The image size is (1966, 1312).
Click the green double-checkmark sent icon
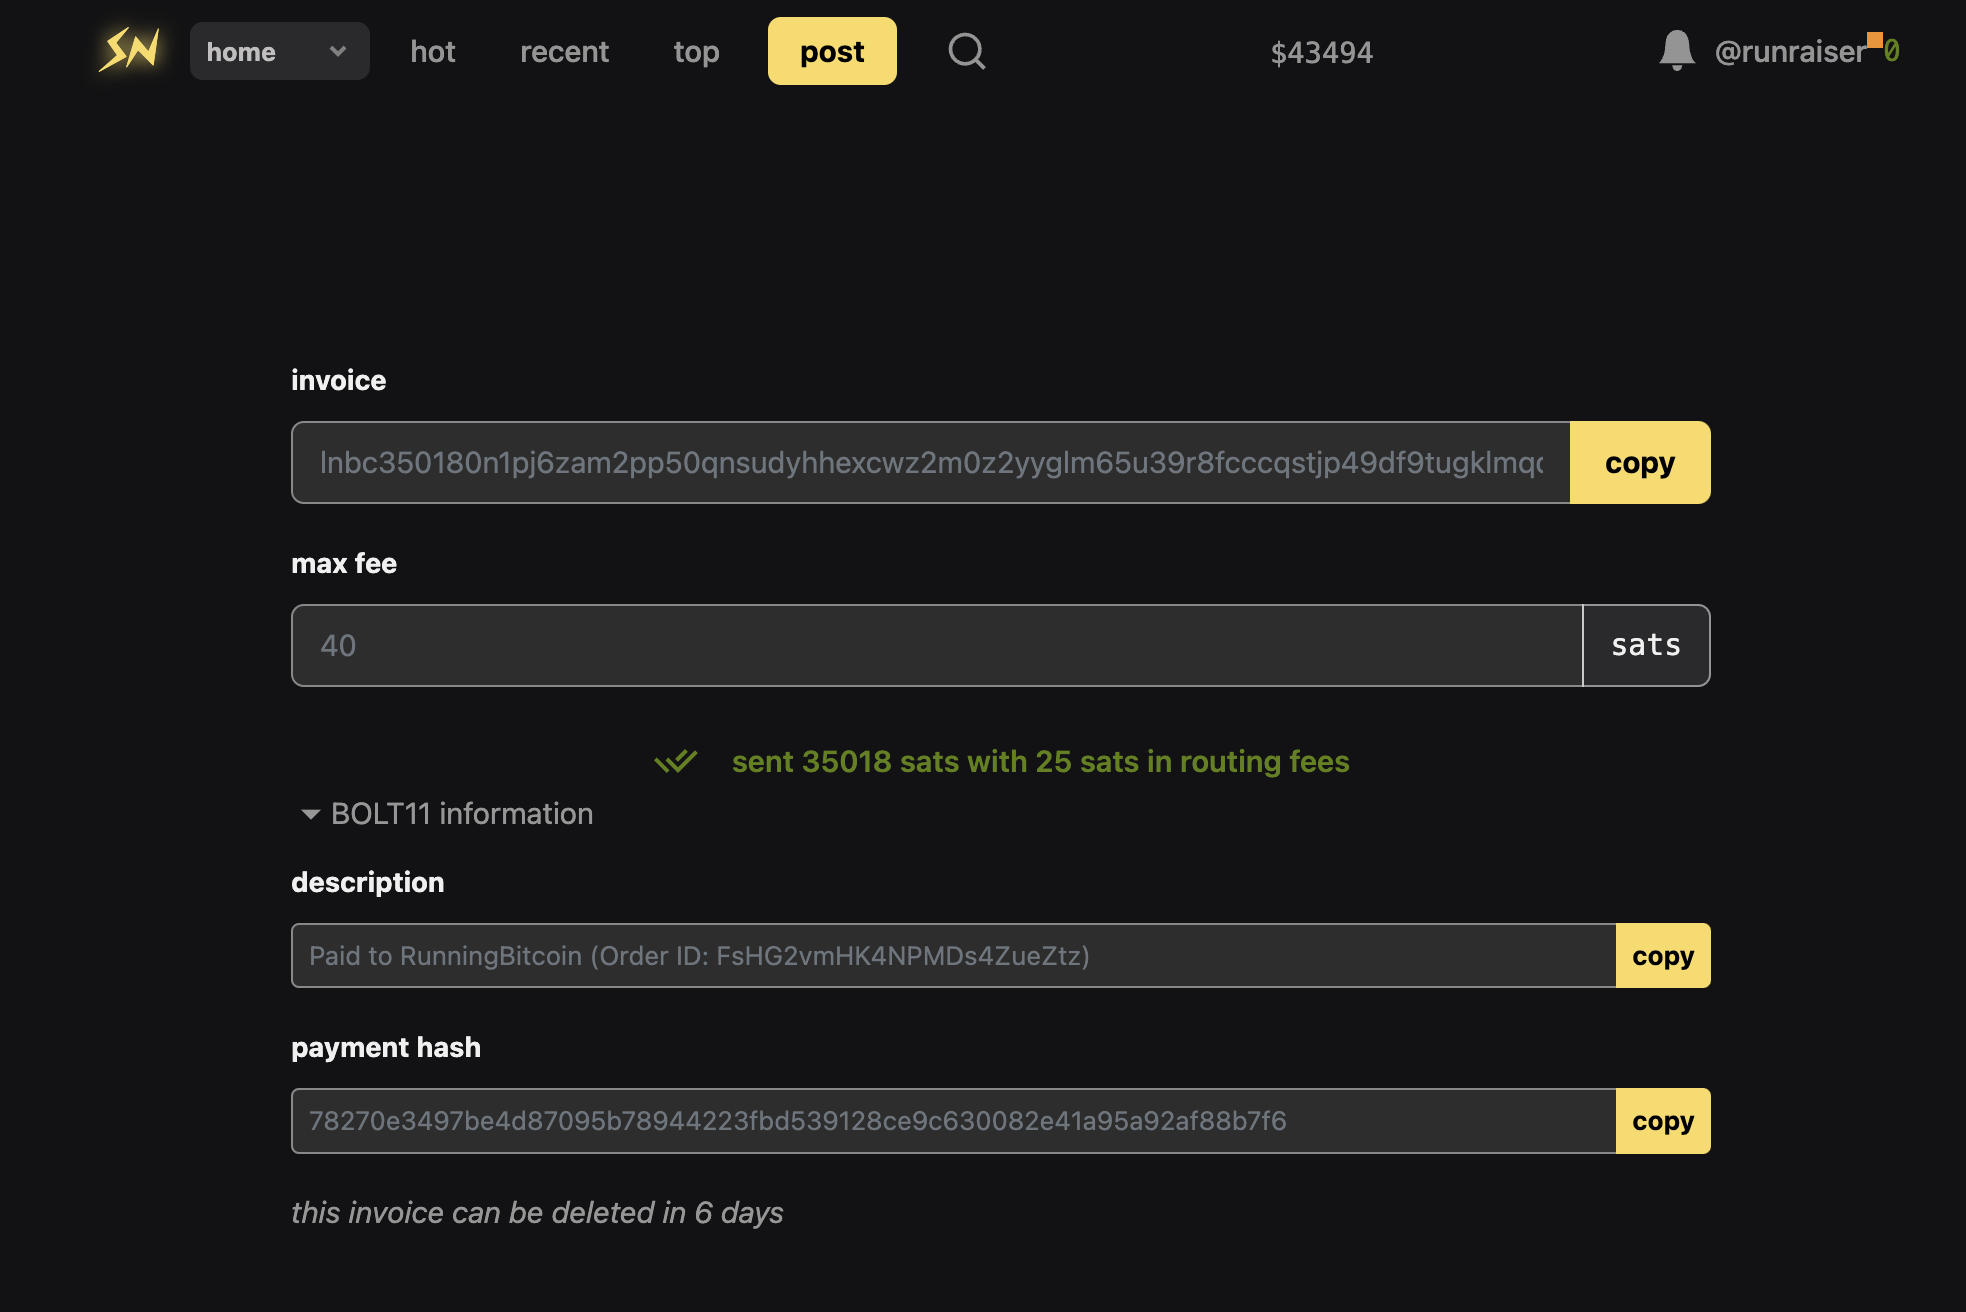(x=676, y=762)
